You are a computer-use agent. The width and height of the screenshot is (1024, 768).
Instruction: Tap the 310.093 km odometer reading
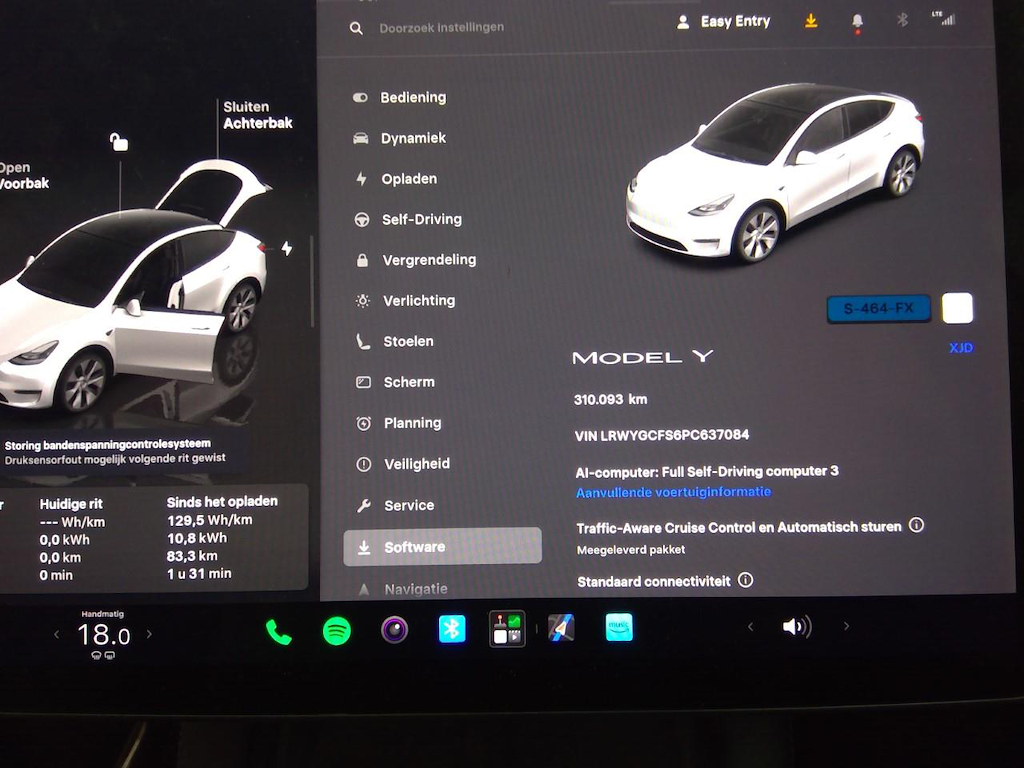[610, 399]
